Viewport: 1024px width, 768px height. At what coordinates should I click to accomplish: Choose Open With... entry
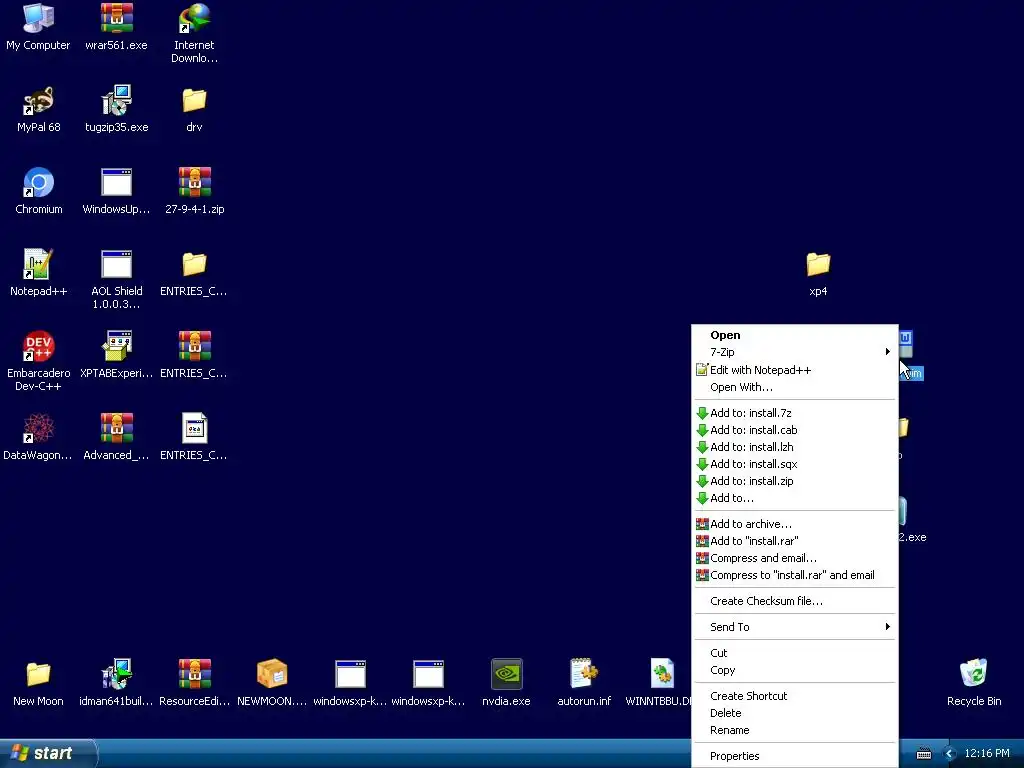click(795, 387)
